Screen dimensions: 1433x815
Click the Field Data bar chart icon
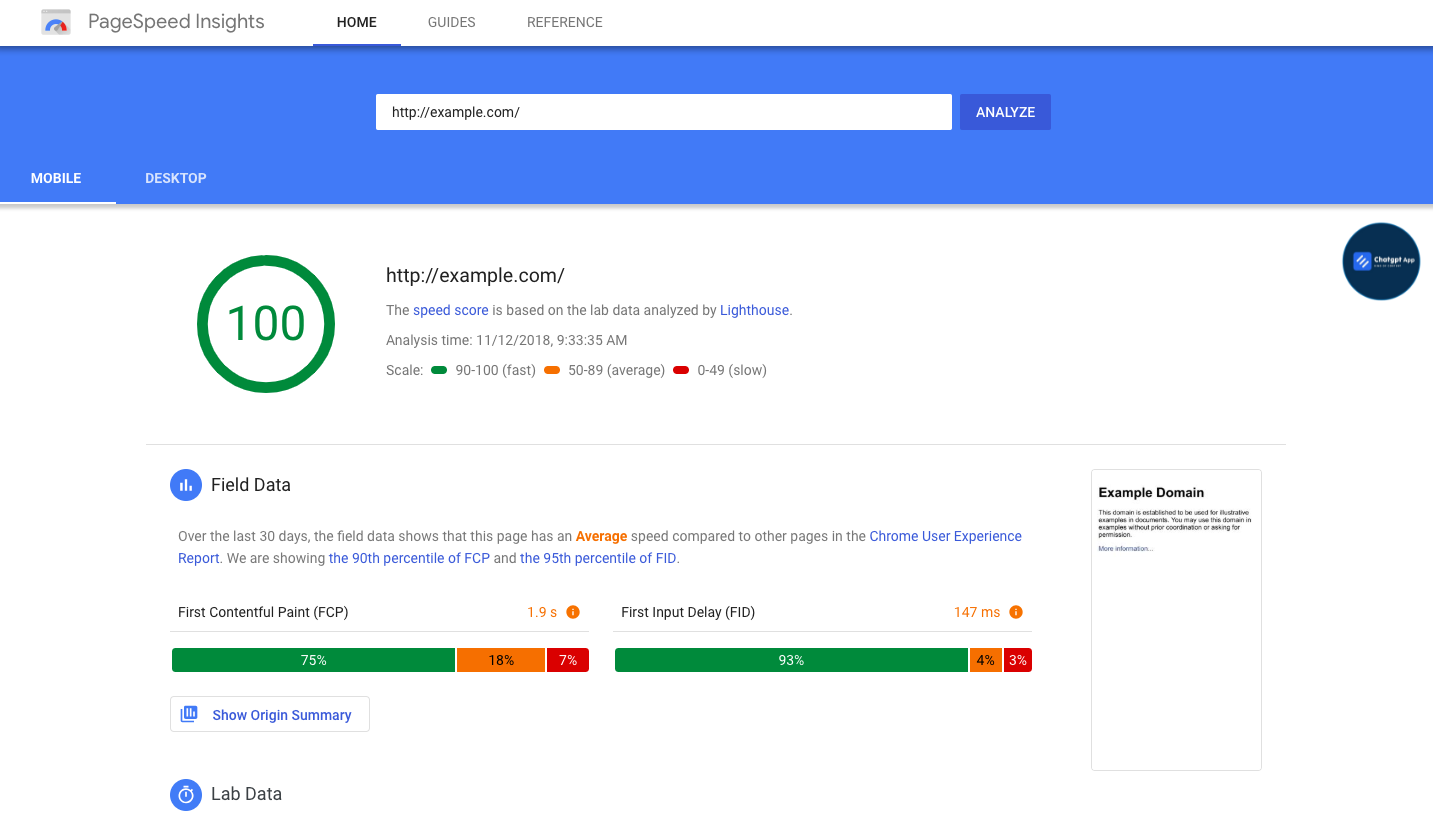(185, 485)
